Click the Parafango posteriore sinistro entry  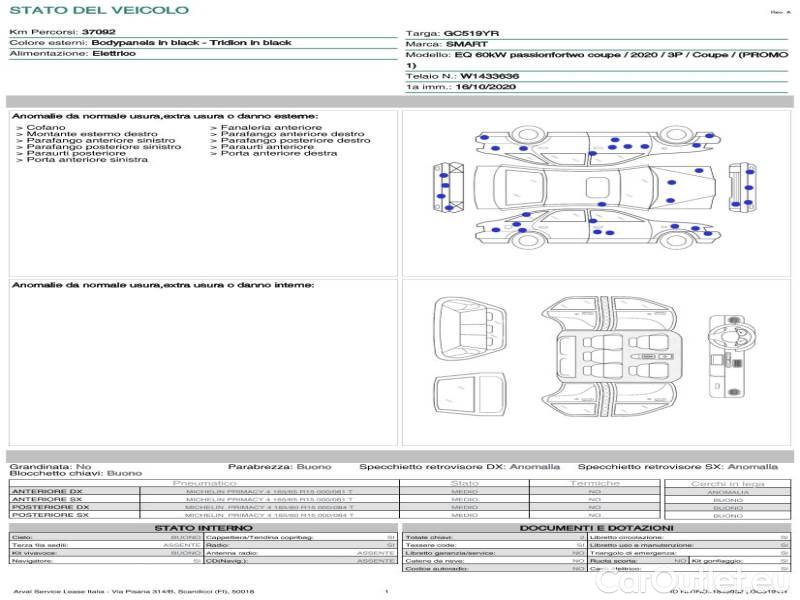click(x=104, y=147)
